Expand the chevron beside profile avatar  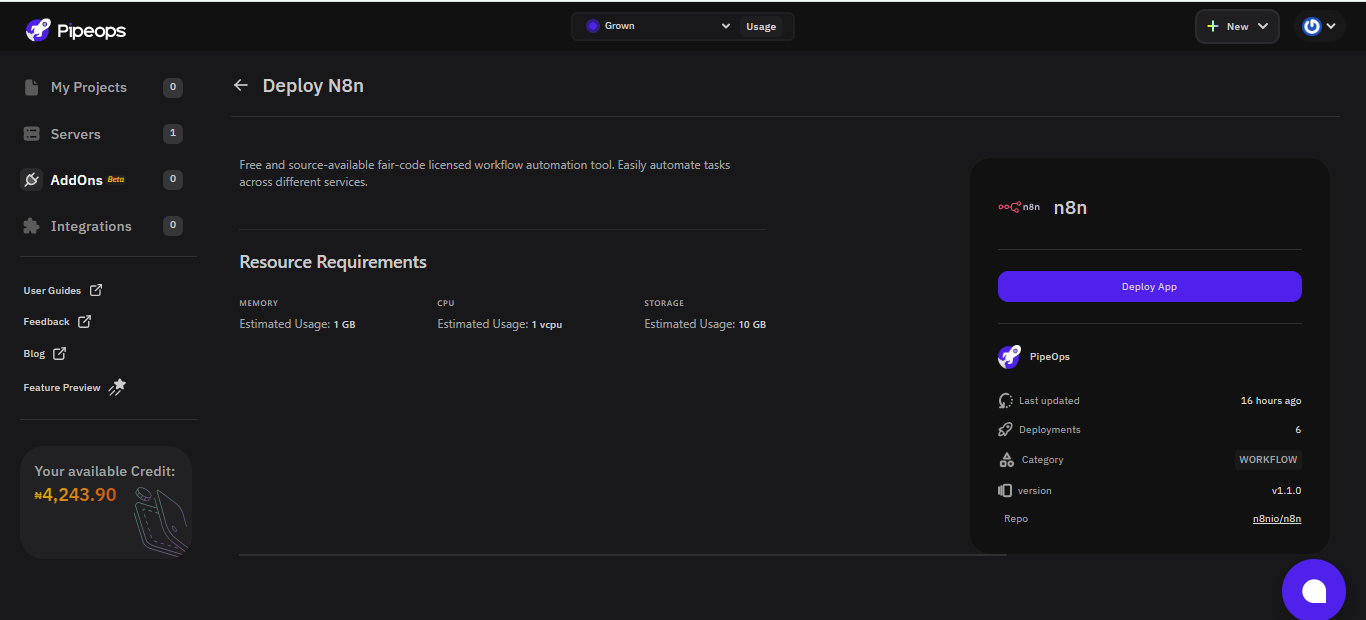pos(1331,27)
